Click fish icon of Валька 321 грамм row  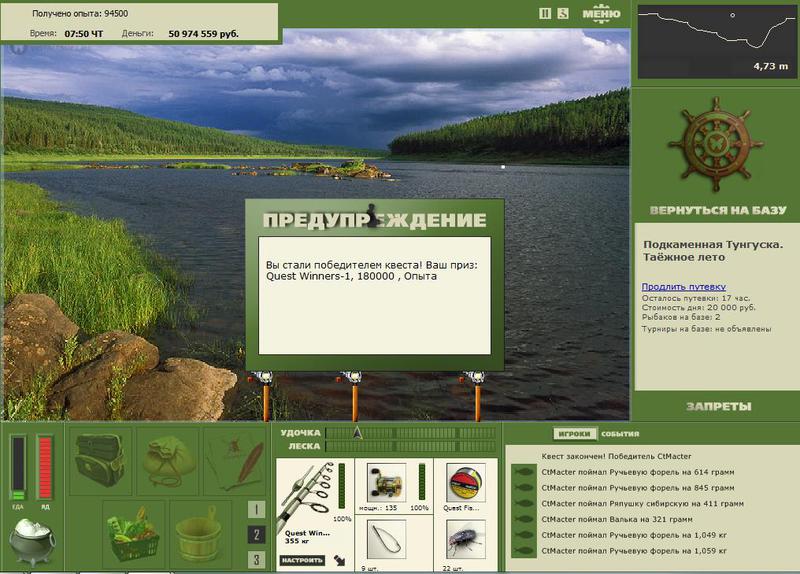[523, 519]
